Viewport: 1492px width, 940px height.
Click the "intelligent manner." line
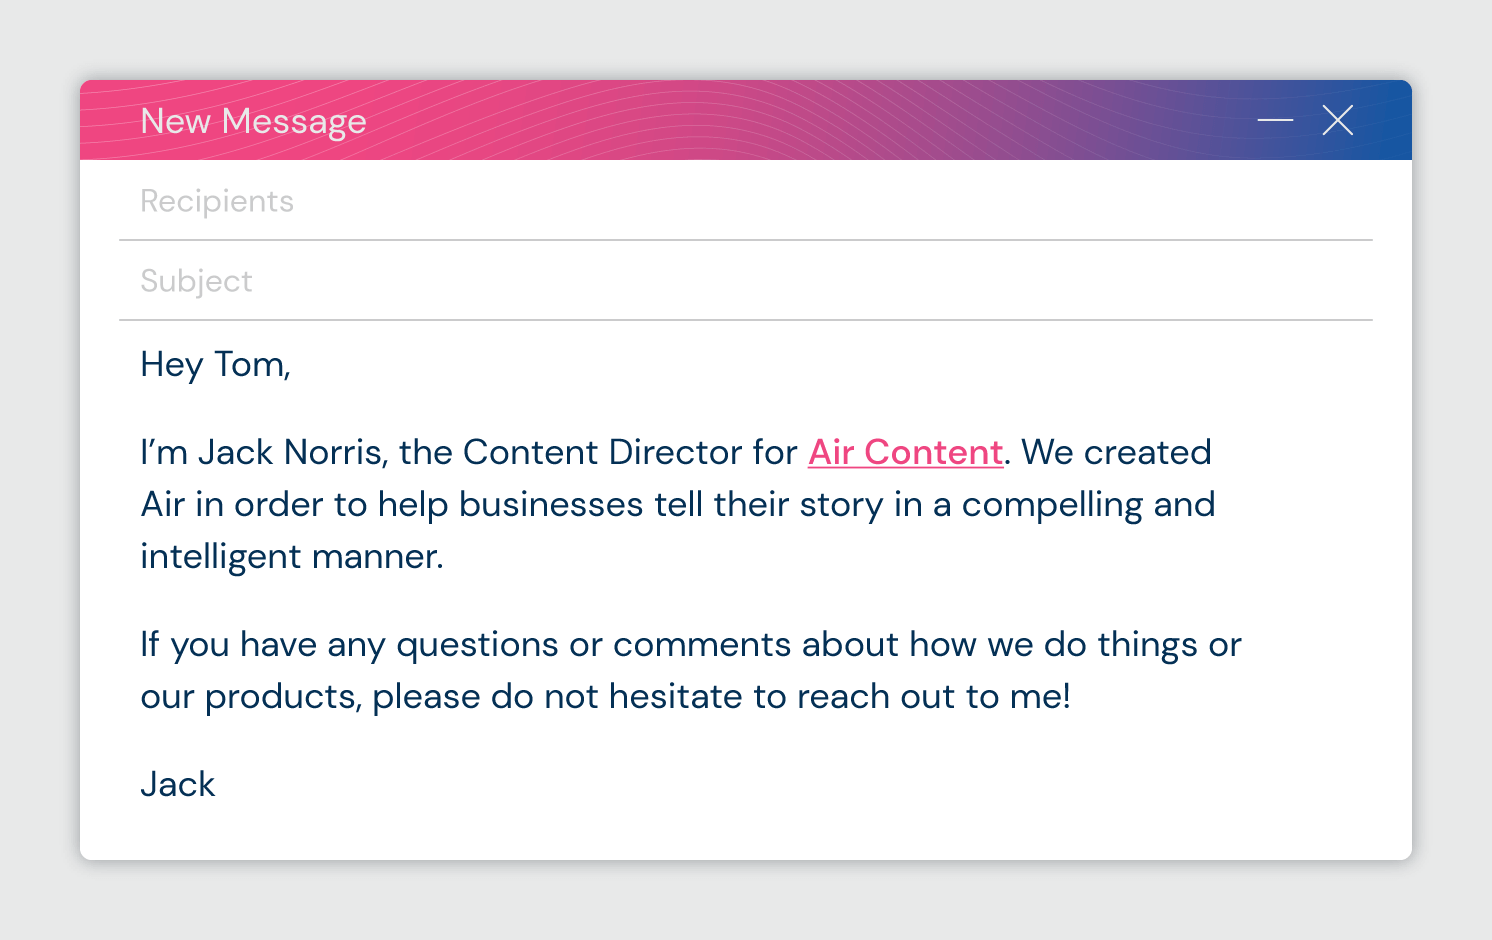[291, 557]
